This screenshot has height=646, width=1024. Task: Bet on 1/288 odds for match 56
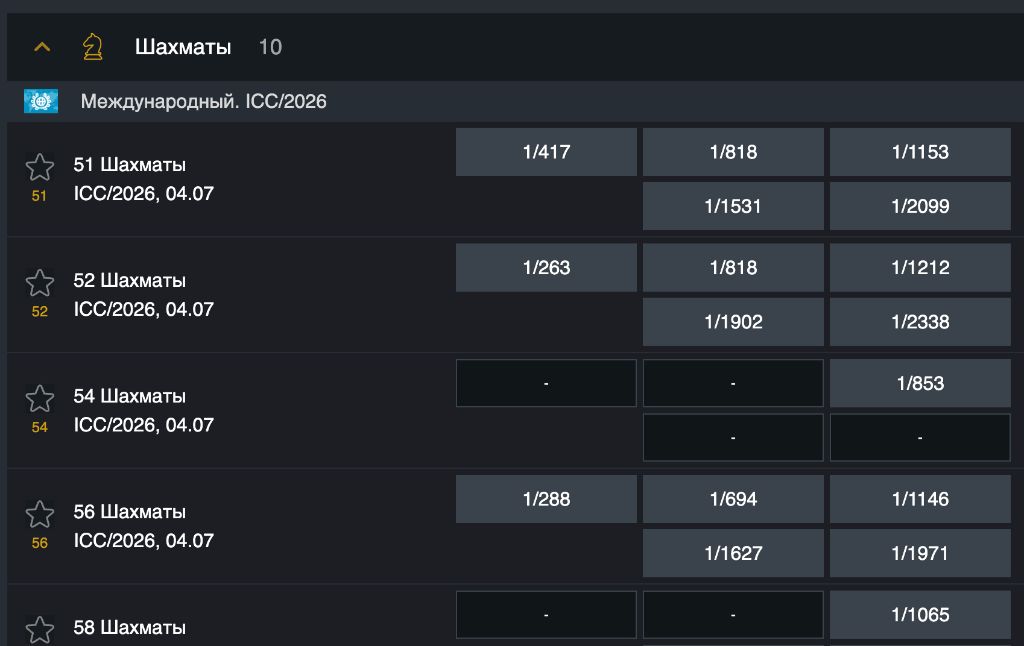coord(546,499)
